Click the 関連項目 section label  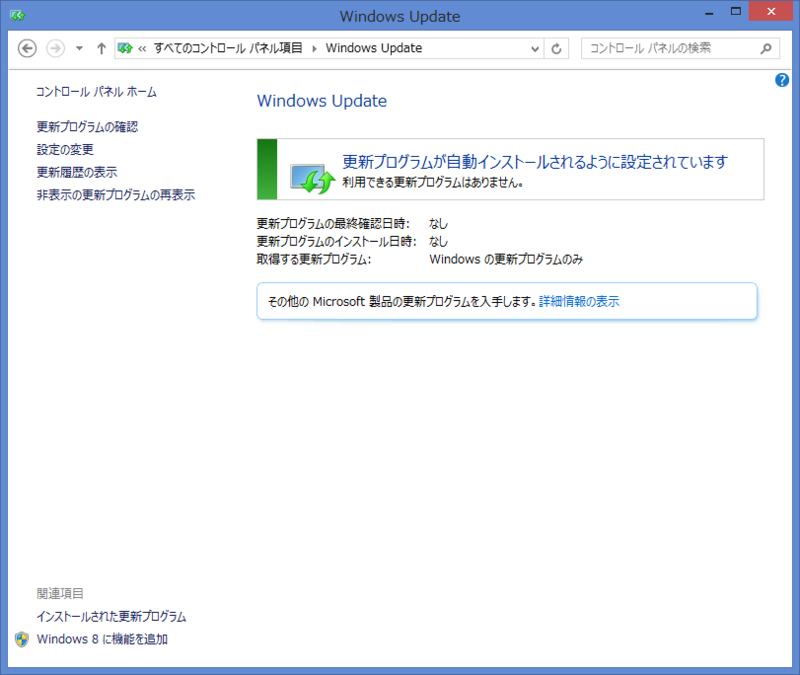[x=60, y=593]
